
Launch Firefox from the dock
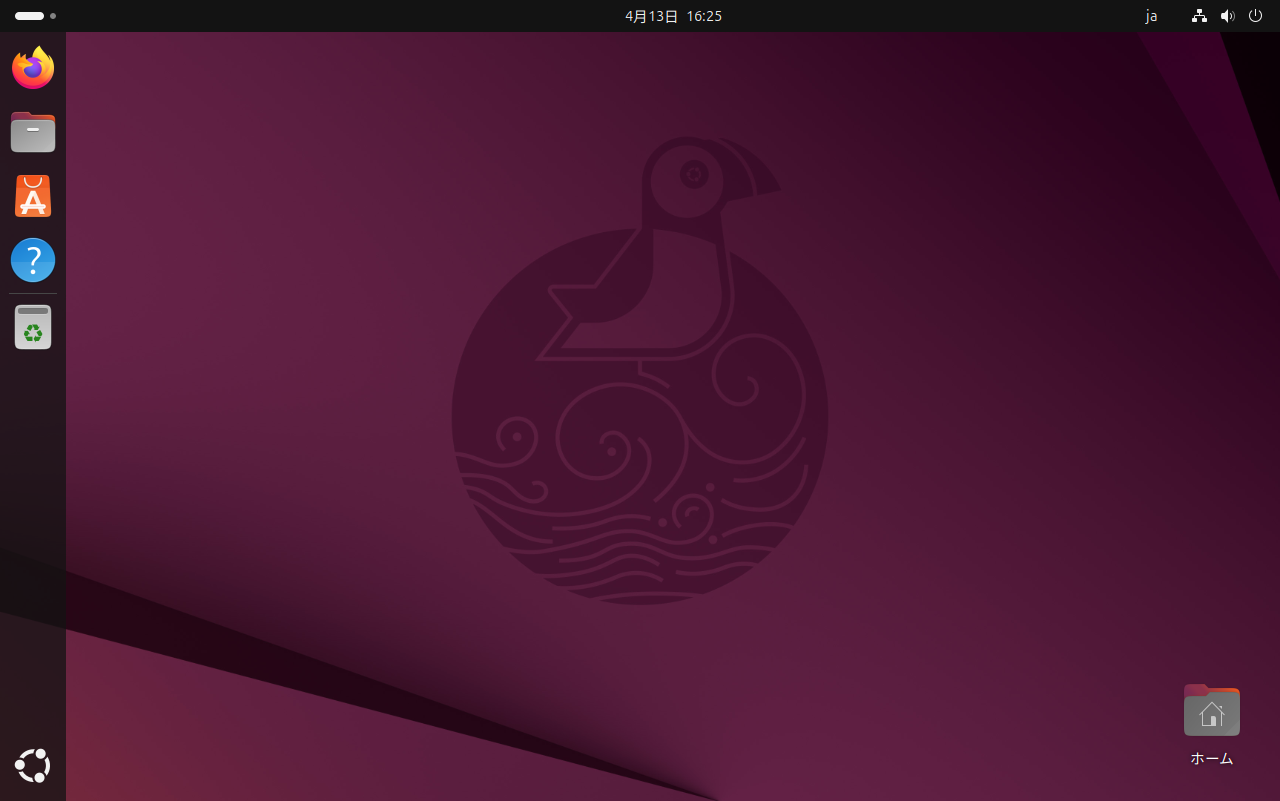point(33,68)
